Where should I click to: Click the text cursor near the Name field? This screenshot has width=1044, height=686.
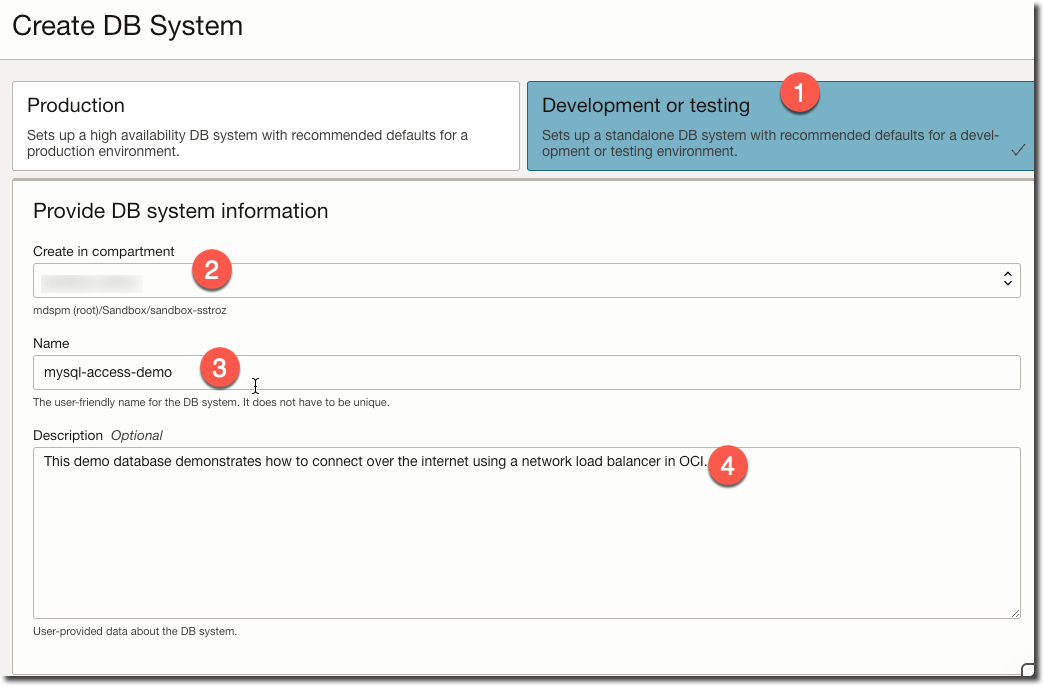pos(255,386)
